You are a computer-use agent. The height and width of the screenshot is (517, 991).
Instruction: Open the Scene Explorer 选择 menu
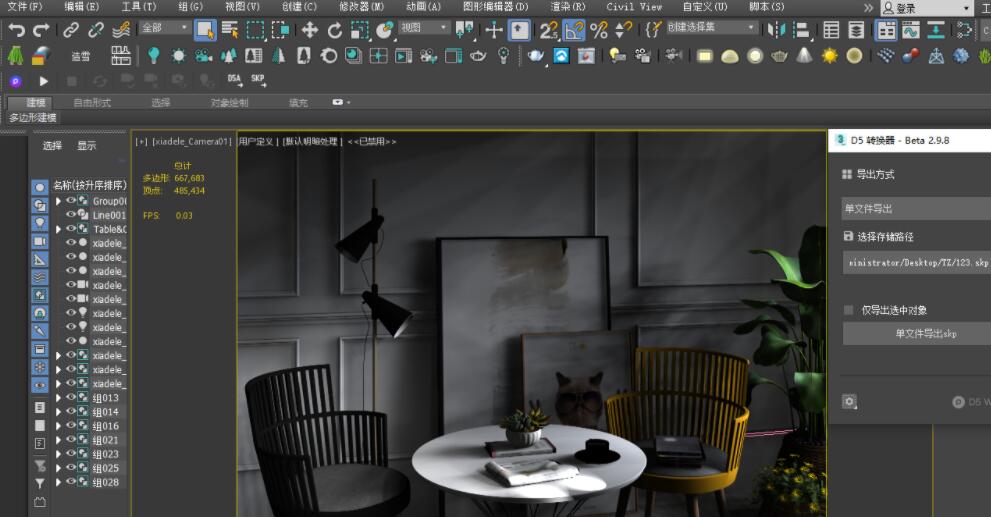[x=52, y=145]
